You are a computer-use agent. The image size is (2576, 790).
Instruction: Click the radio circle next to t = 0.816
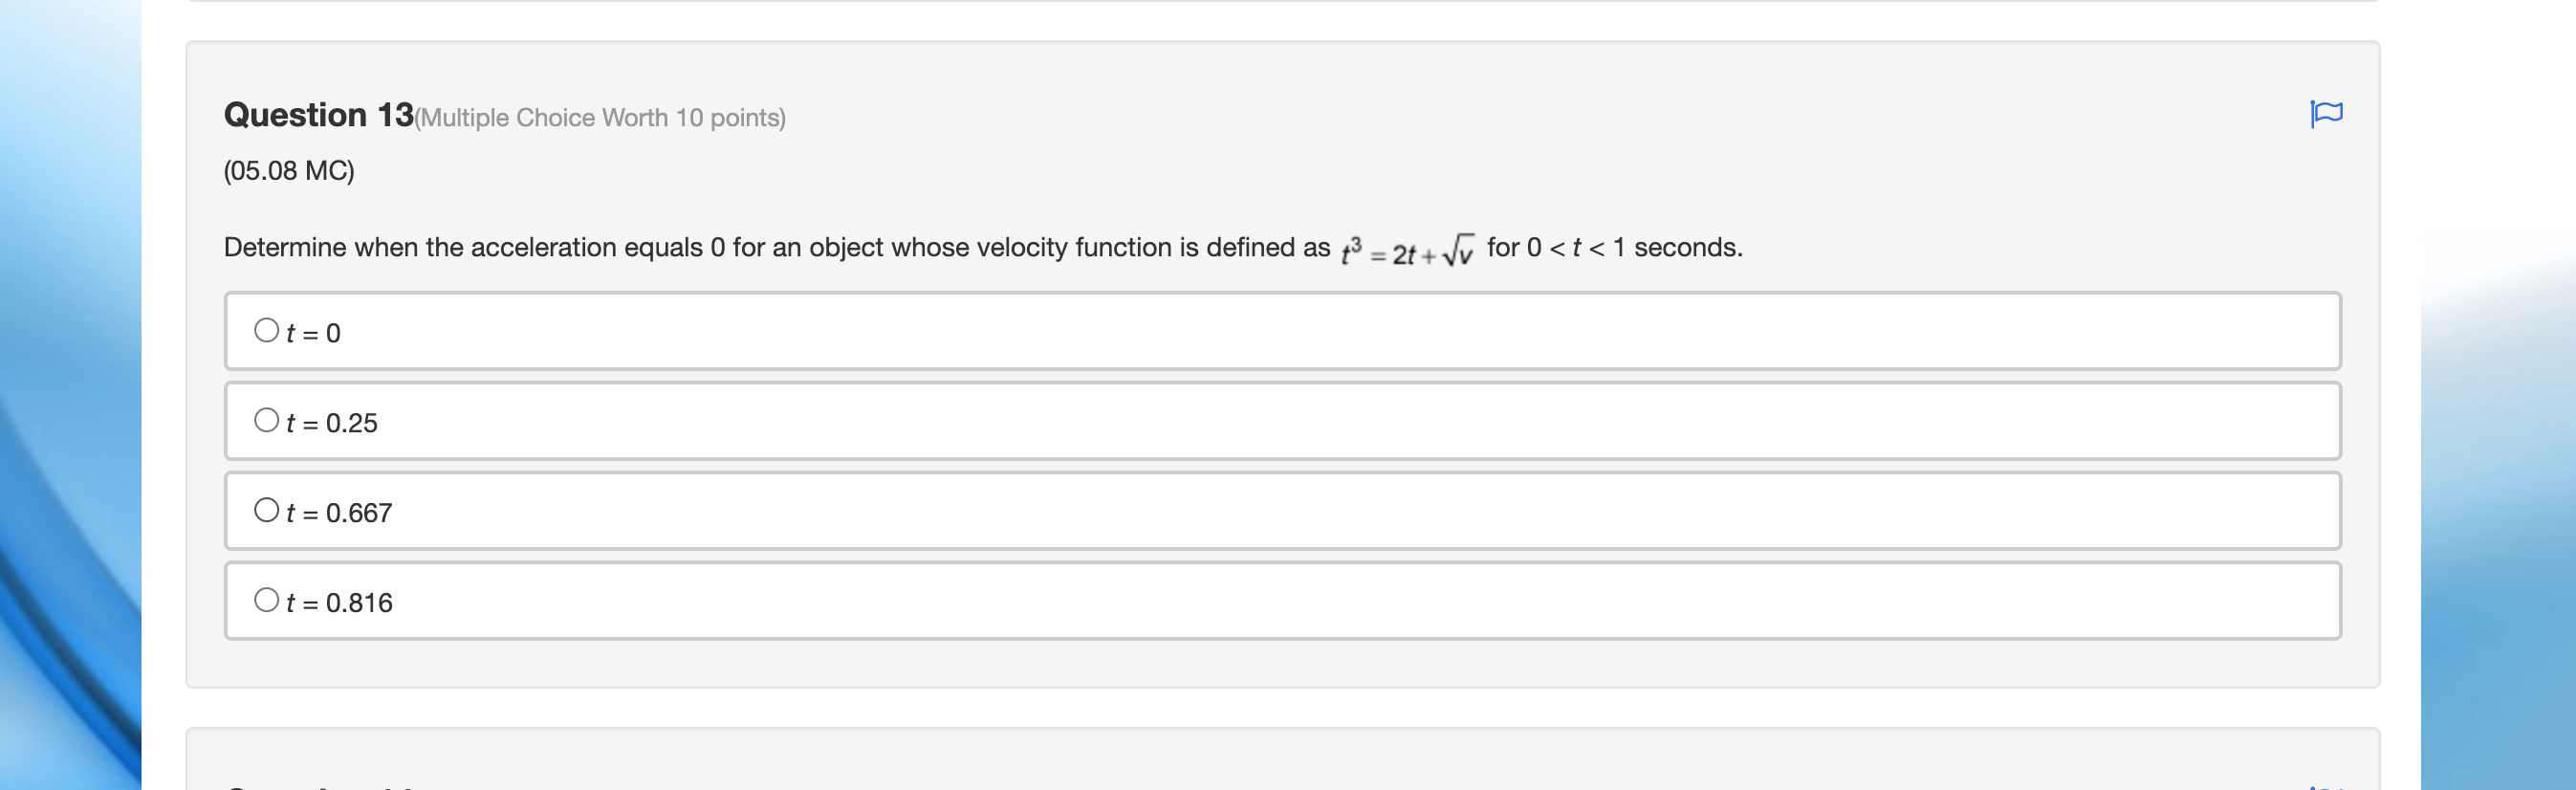point(267,598)
